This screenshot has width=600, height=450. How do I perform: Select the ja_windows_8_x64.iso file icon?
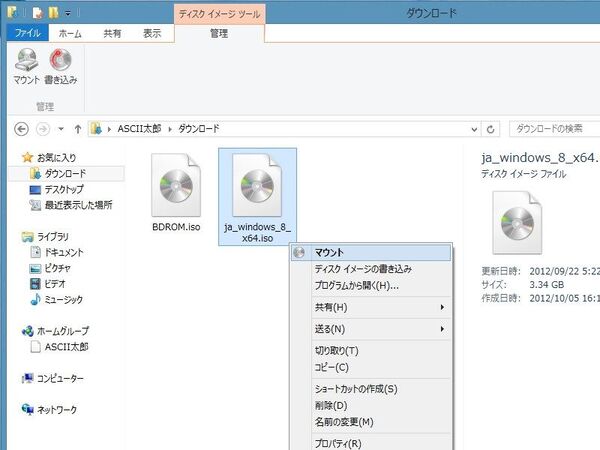coord(257,185)
